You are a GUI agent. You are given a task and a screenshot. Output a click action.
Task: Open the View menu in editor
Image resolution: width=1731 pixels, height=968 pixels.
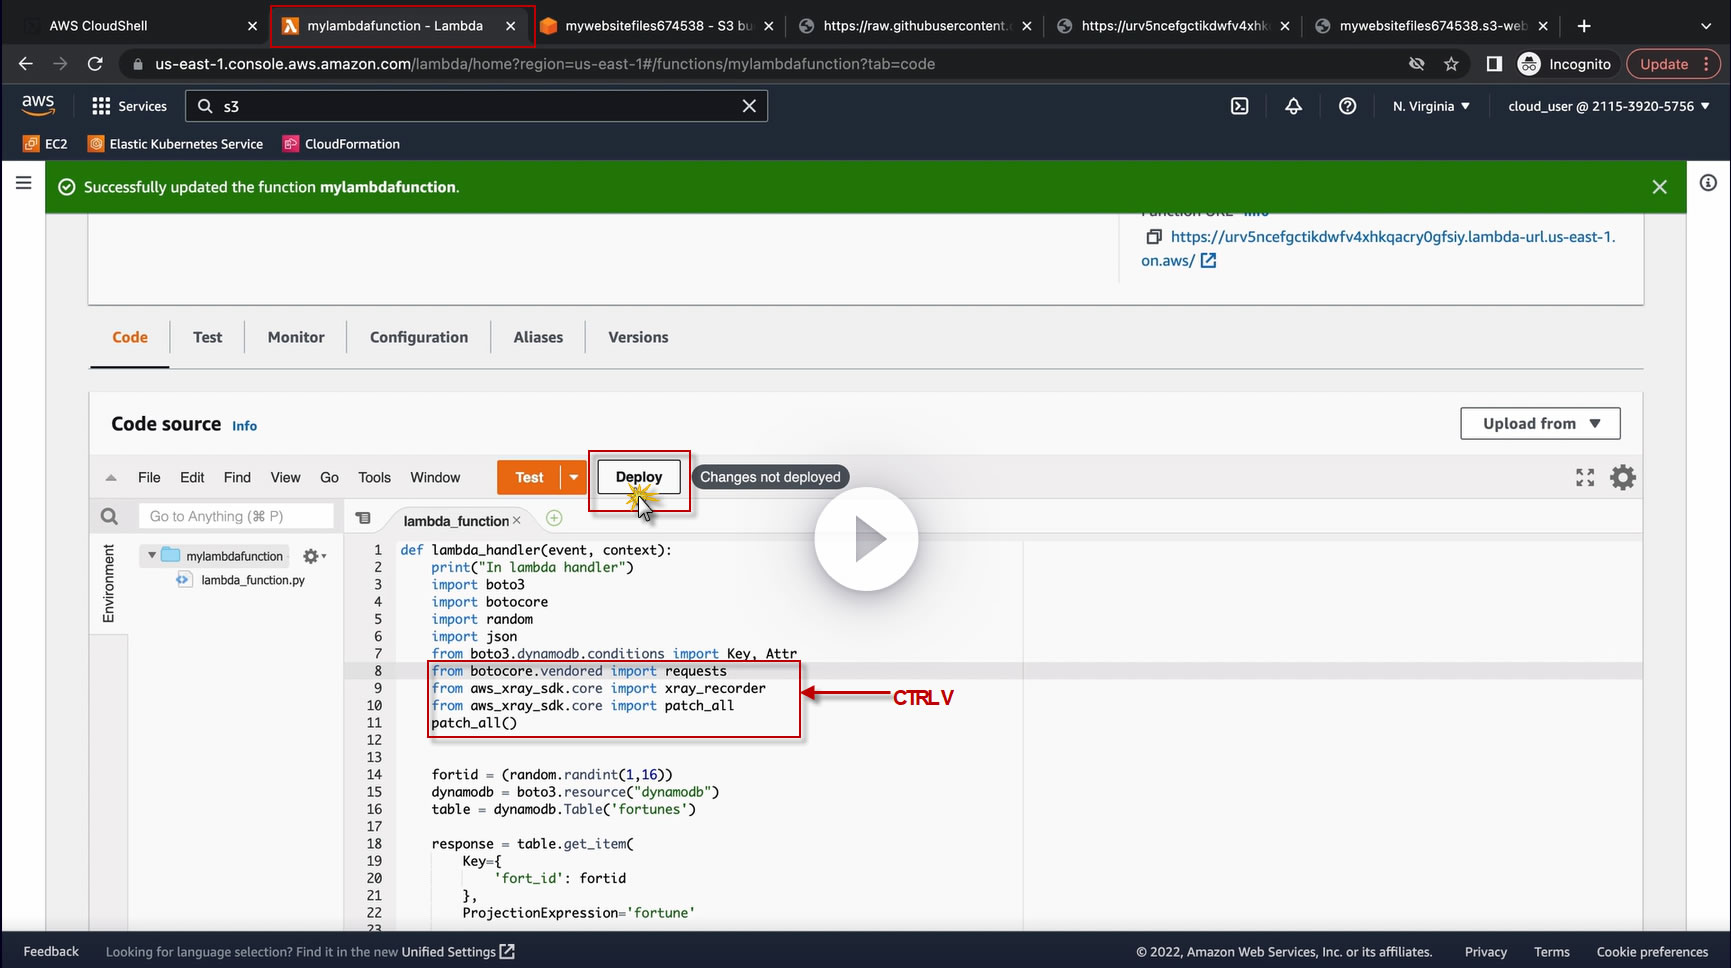pos(285,477)
